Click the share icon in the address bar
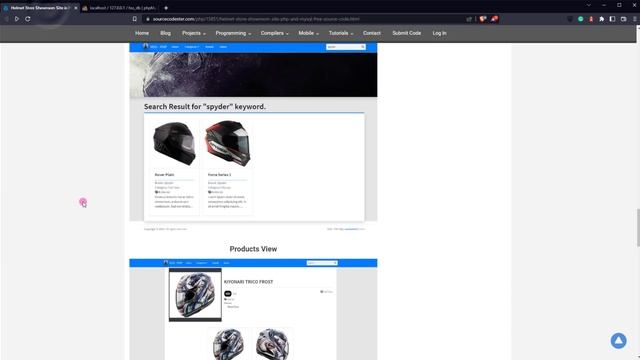Screen dimensions: 640x360 [469, 19]
